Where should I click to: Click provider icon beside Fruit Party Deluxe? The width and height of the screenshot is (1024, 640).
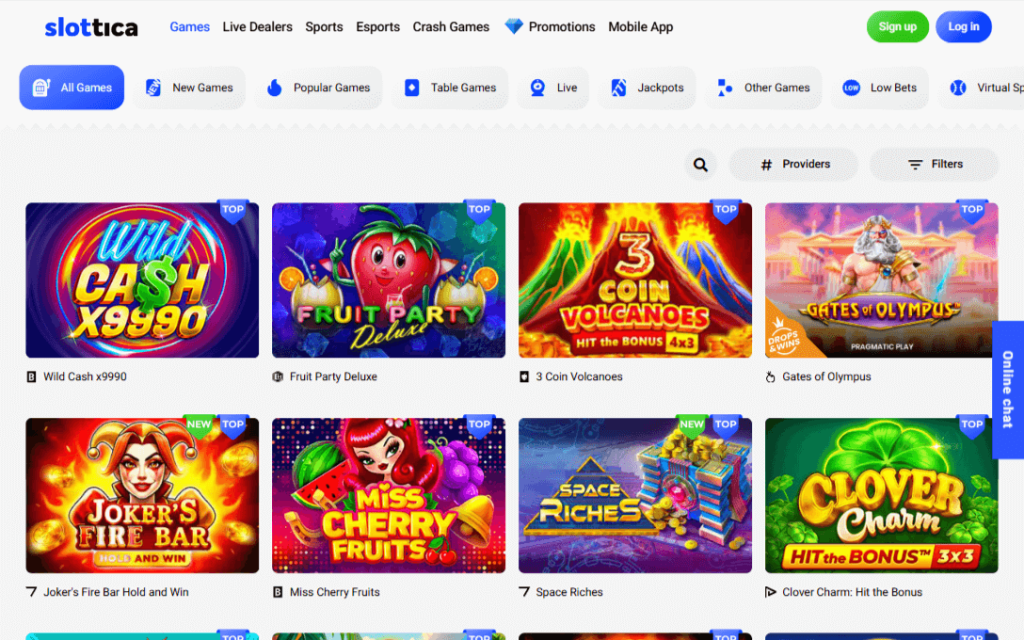click(x=278, y=377)
